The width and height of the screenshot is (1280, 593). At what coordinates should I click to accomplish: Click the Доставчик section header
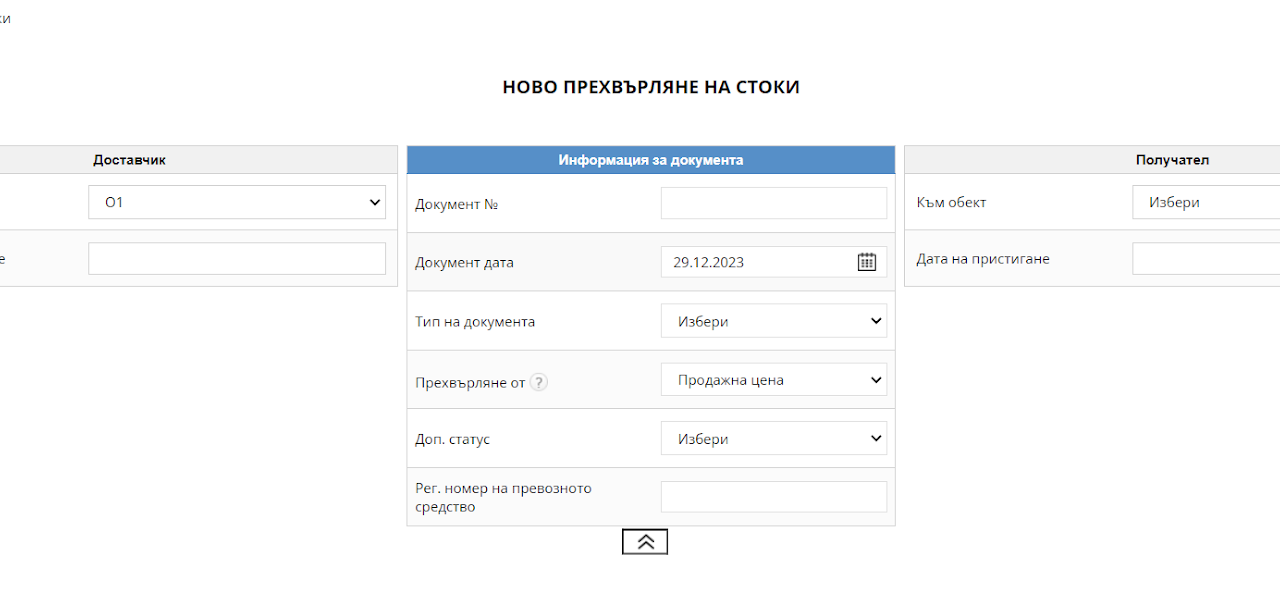[x=130, y=160]
